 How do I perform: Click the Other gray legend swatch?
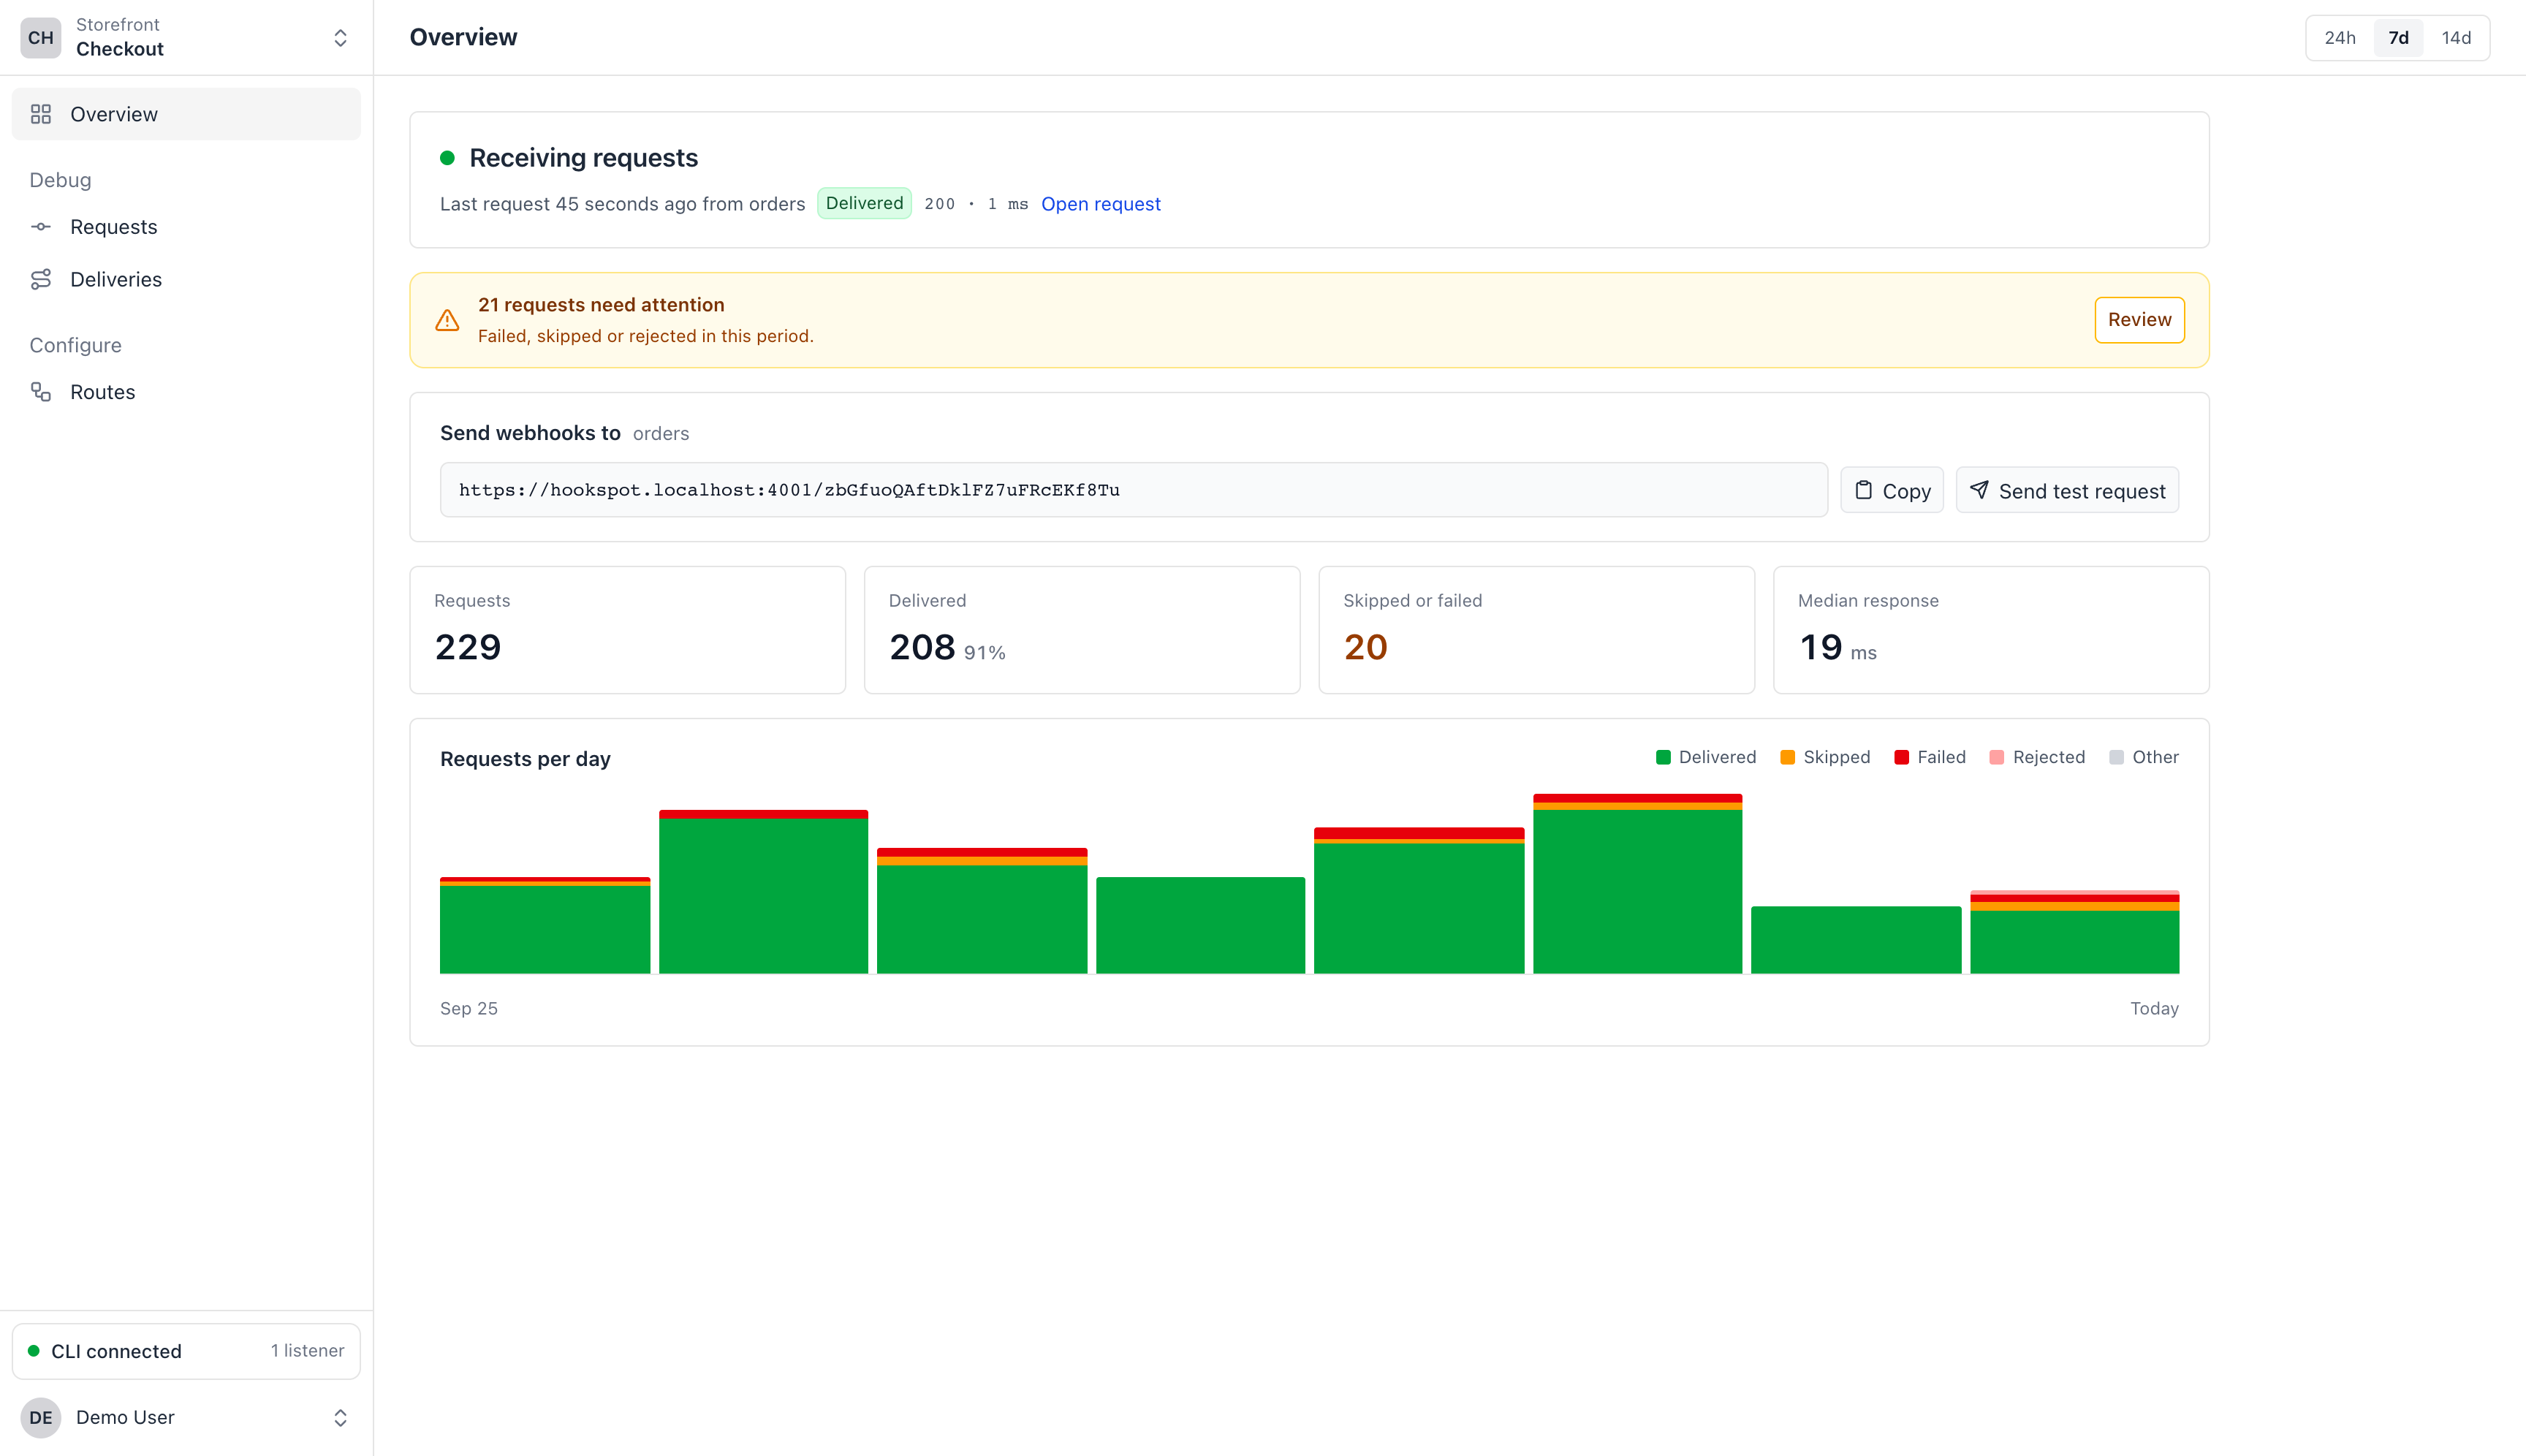coord(2116,757)
